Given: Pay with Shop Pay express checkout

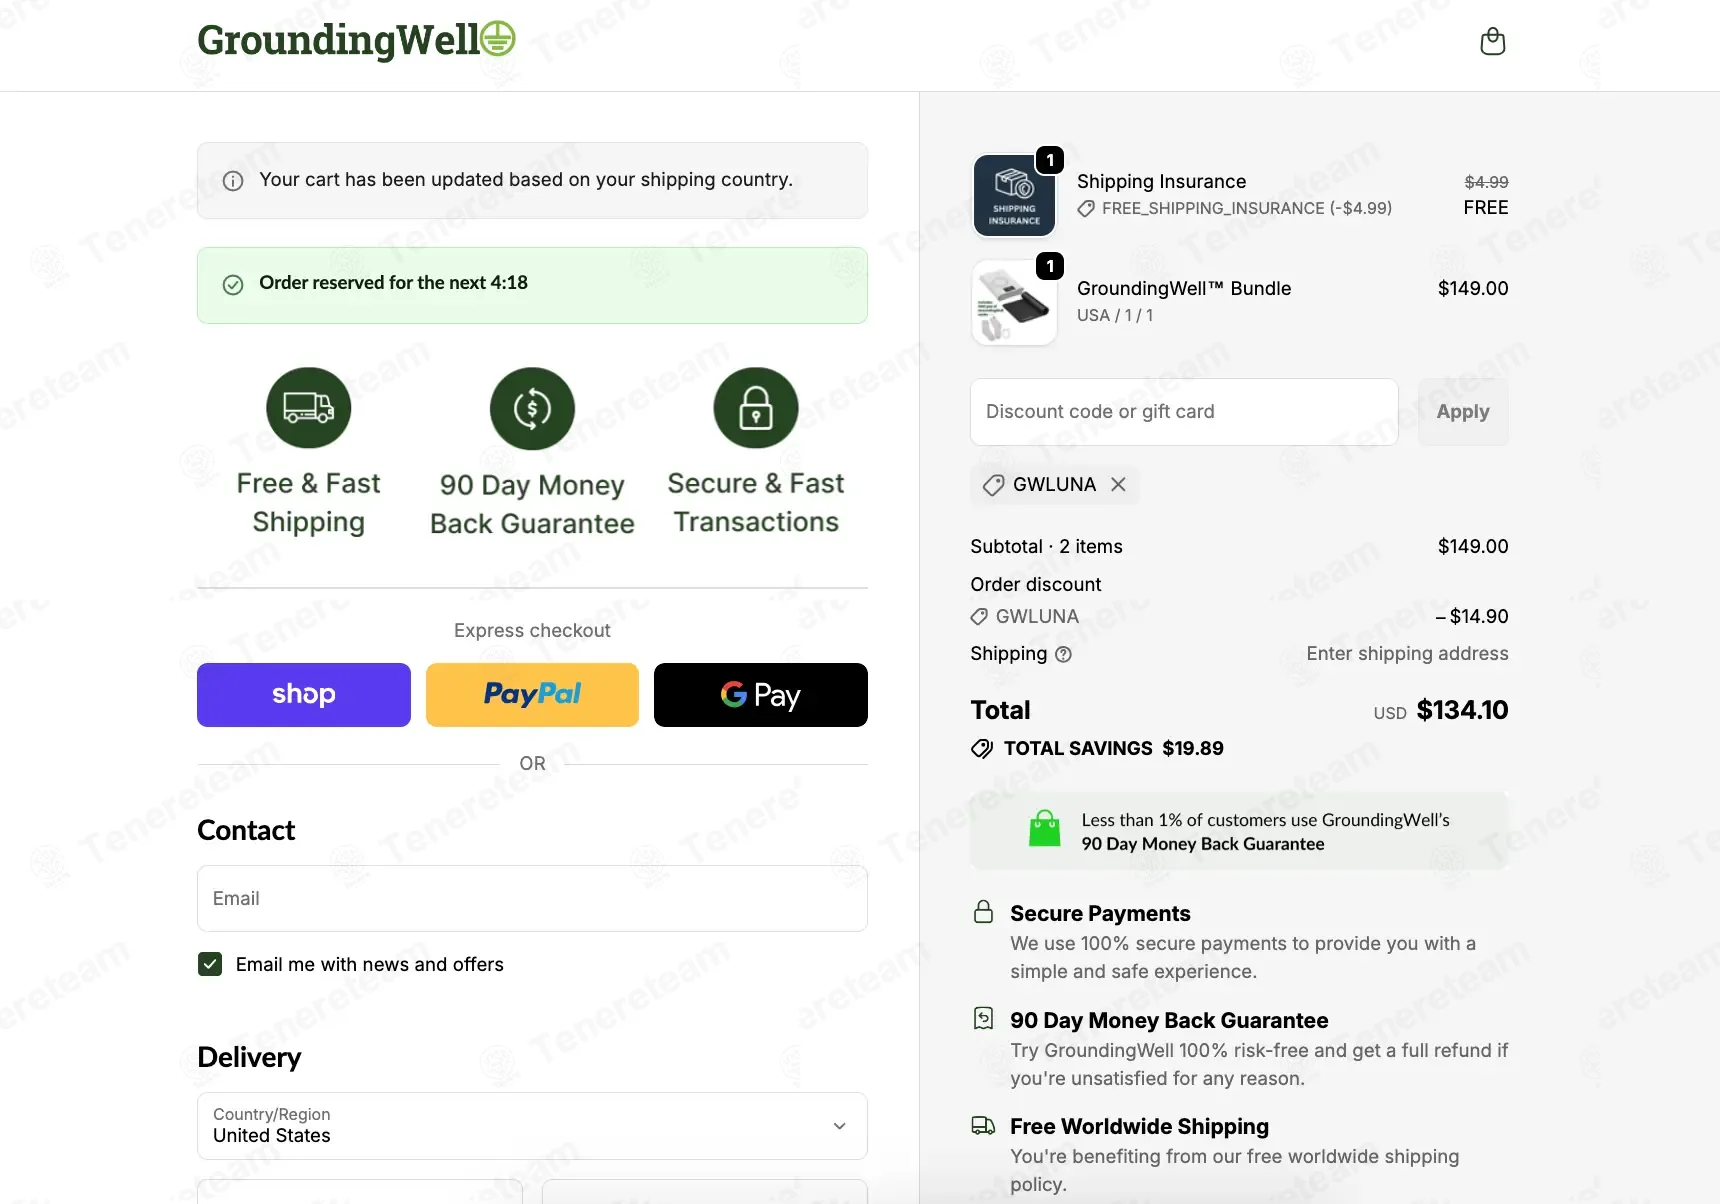Looking at the screenshot, I should (304, 695).
